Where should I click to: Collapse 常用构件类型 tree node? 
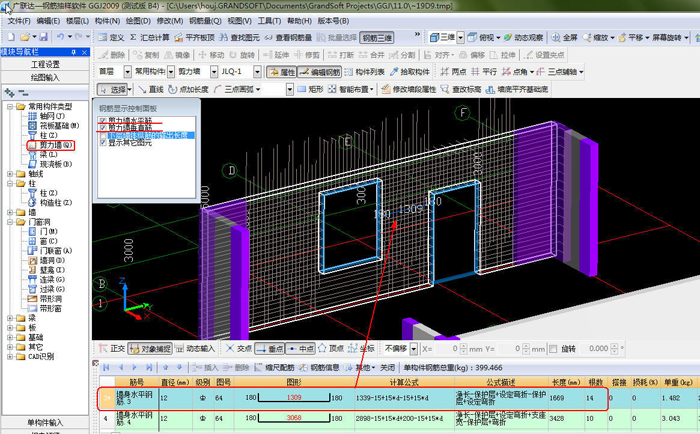pos(10,107)
